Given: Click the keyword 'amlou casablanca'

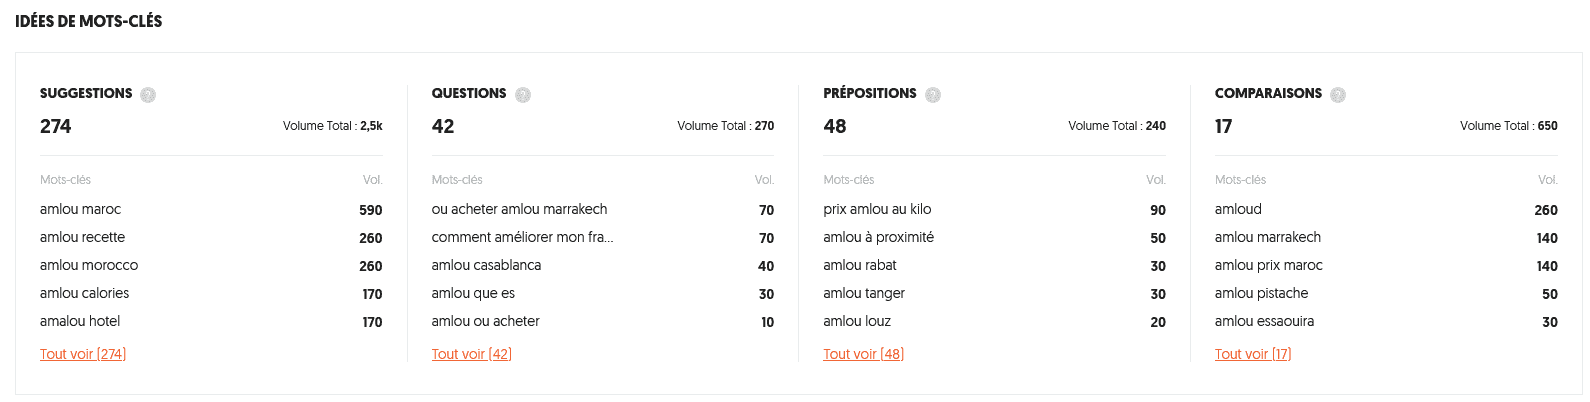Looking at the screenshot, I should 486,266.
